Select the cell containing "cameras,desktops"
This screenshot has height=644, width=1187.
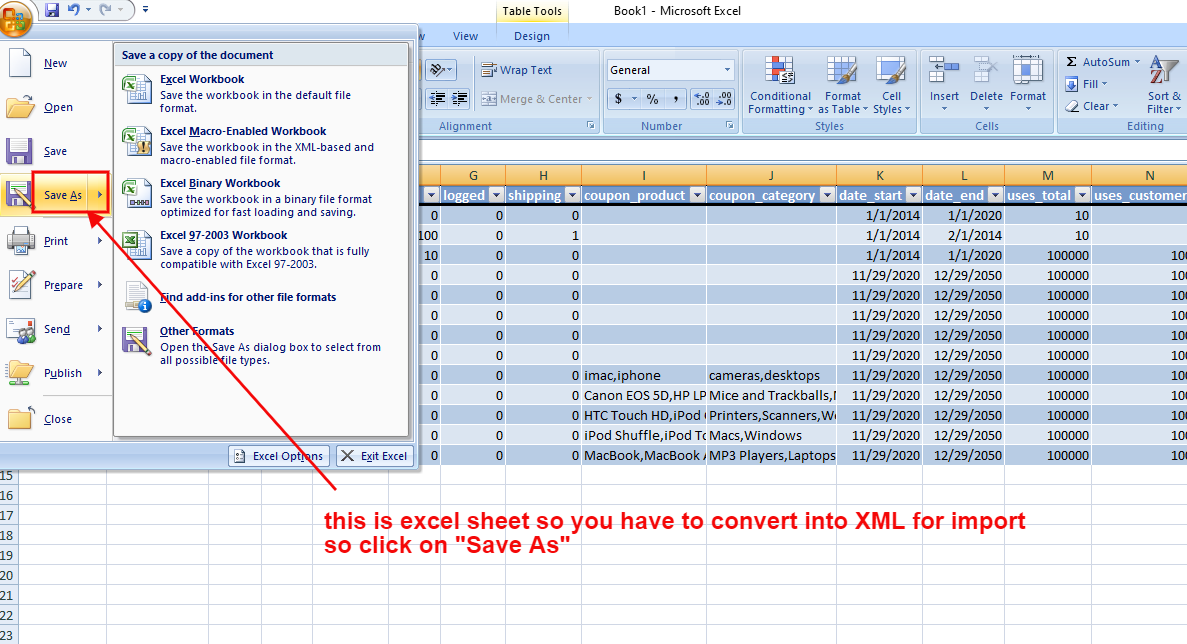click(x=771, y=375)
